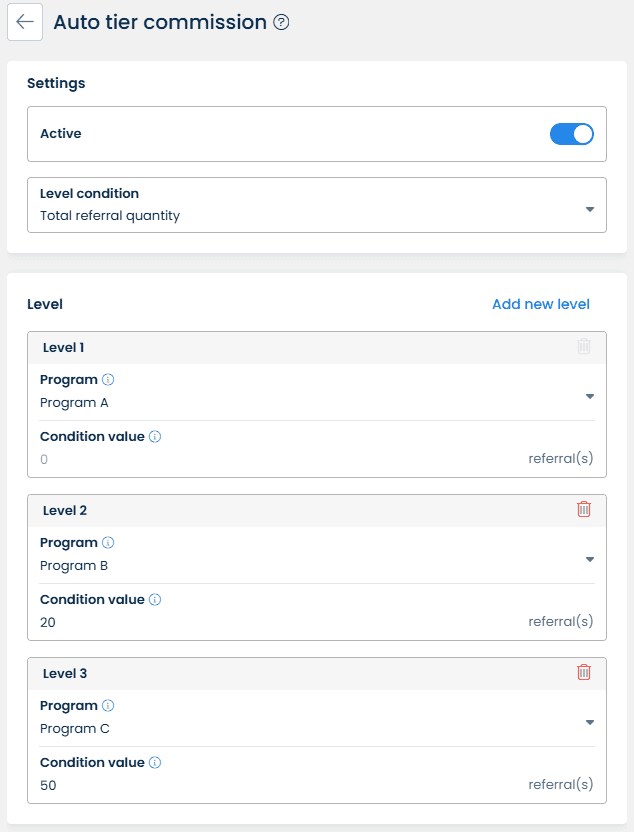Click Level 3 Condition value info icon

click(155, 763)
